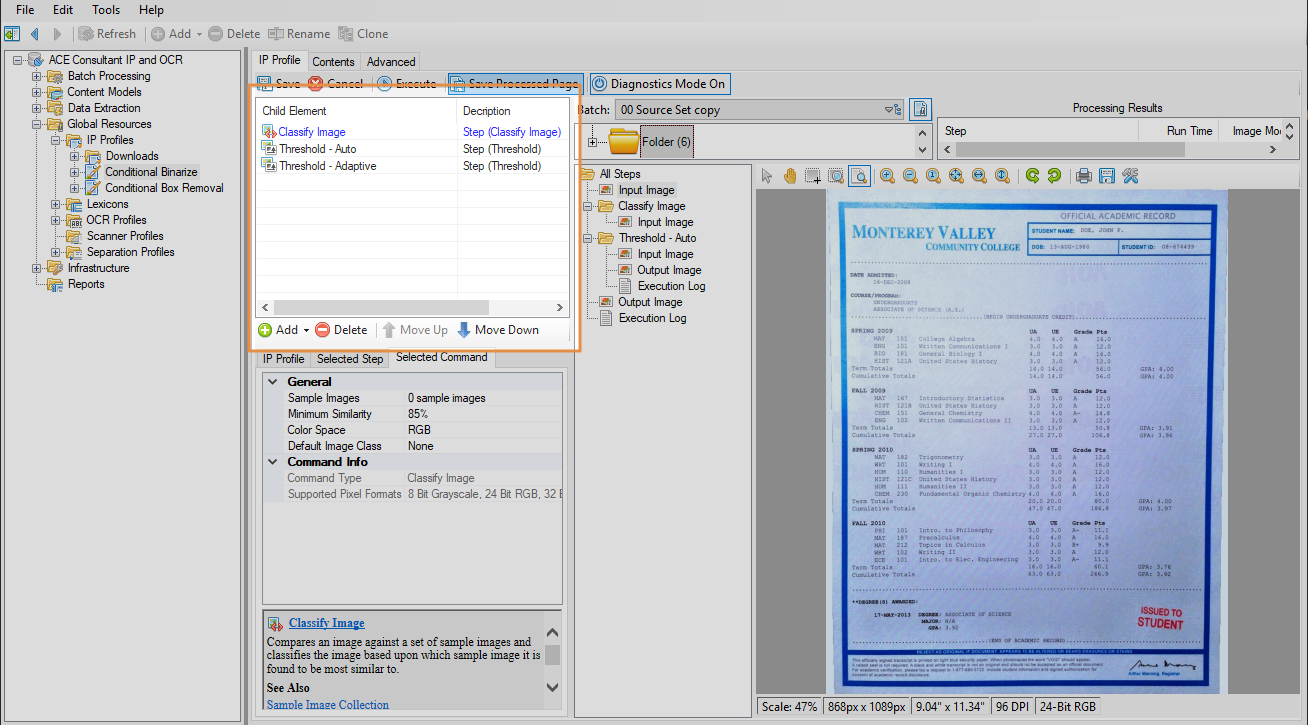Collapse the General property section
Screen dimensions: 1308x725
coord(273,382)
